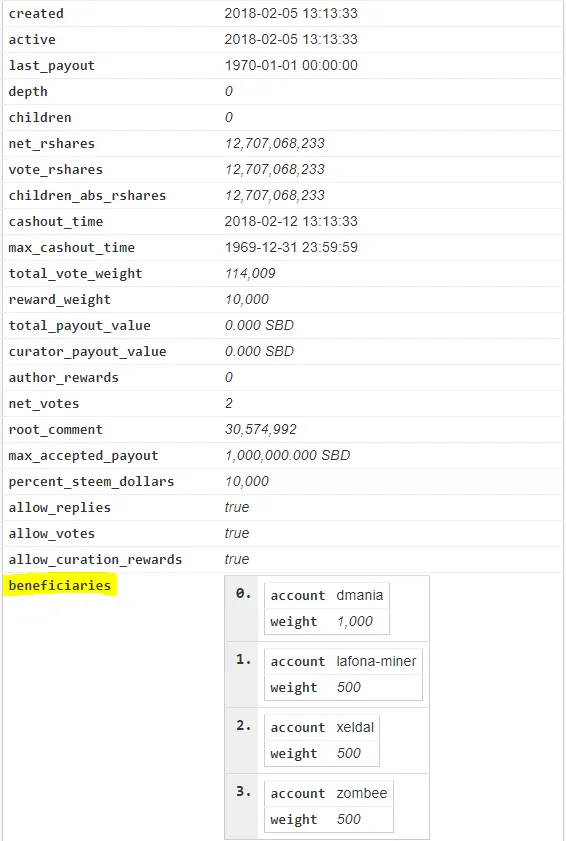
Task: Select the value 114,009
Action: [x=250, y=274]
